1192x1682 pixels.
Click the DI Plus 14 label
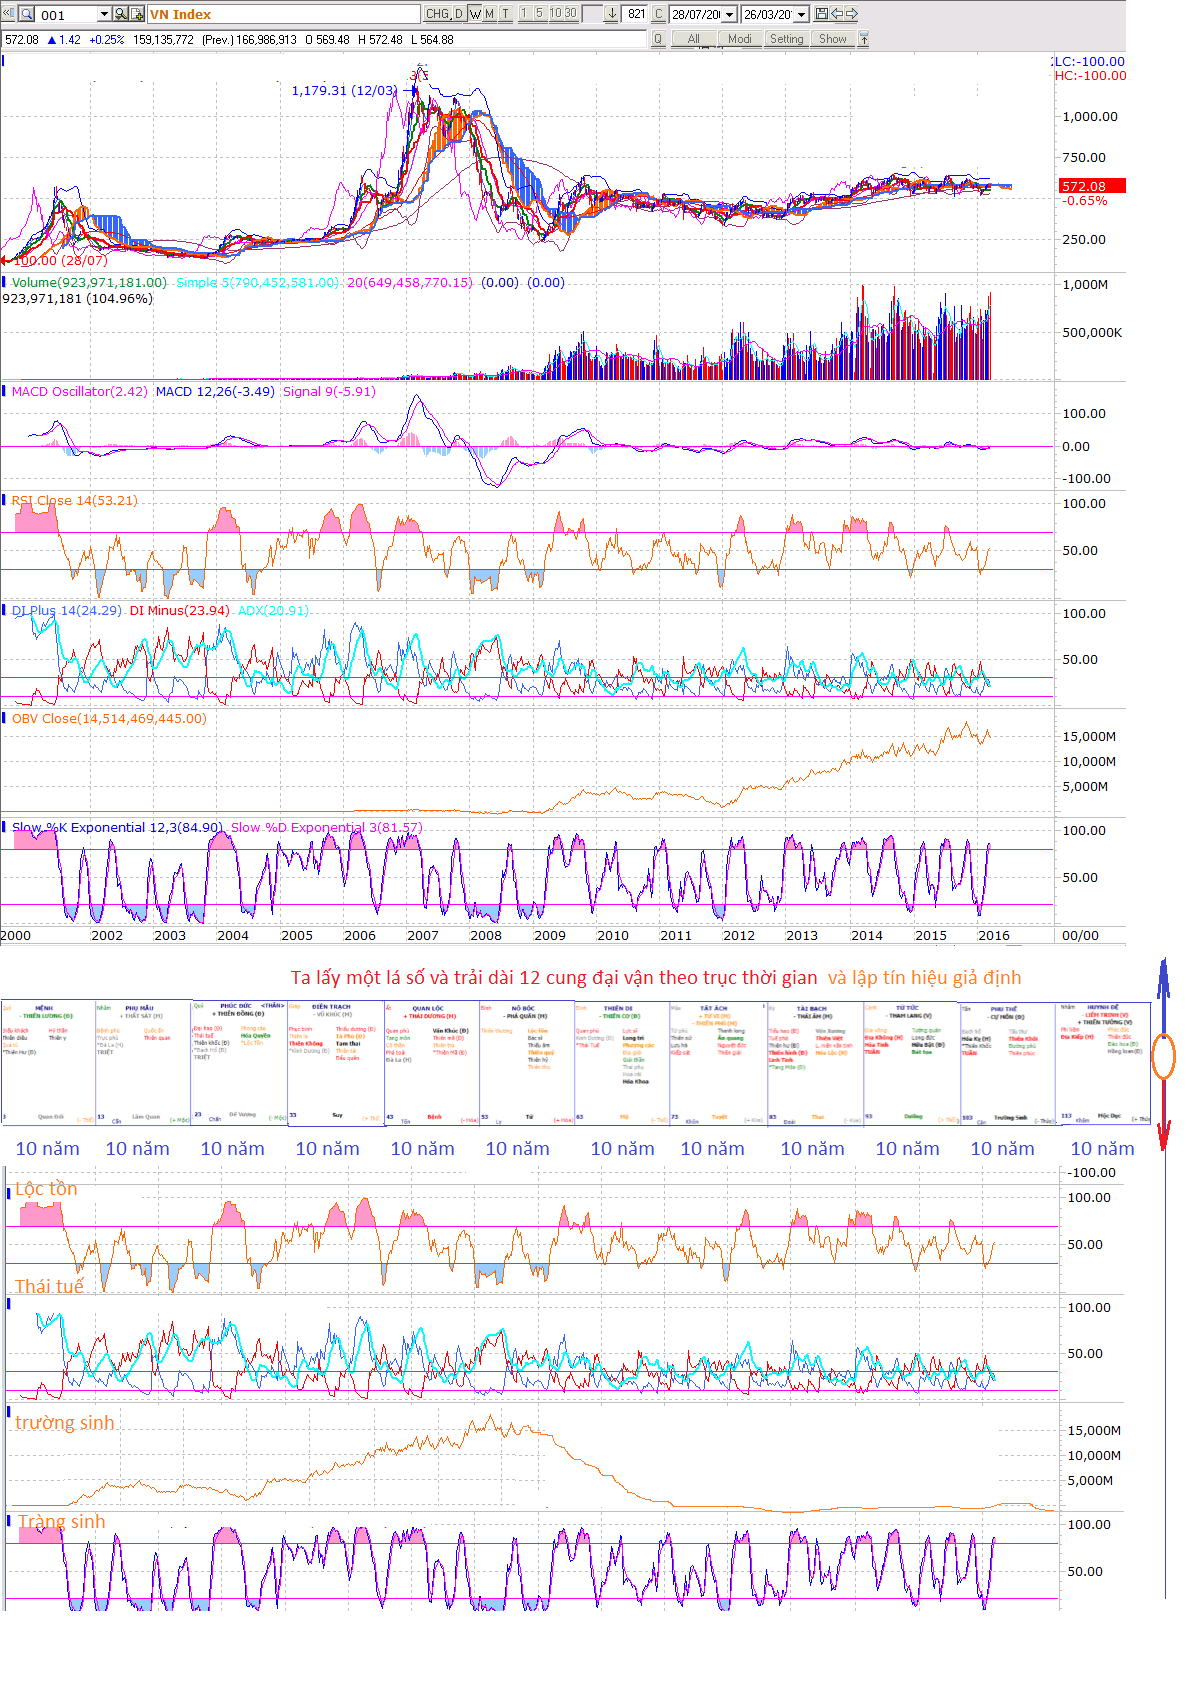point(66,610)
